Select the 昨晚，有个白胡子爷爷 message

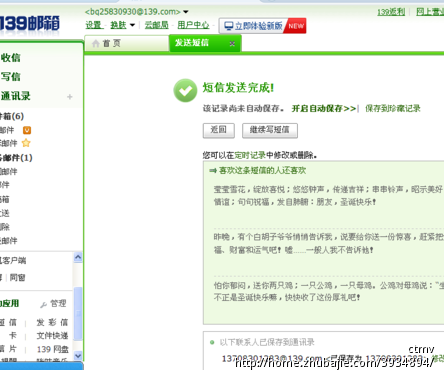click(328, 243)
